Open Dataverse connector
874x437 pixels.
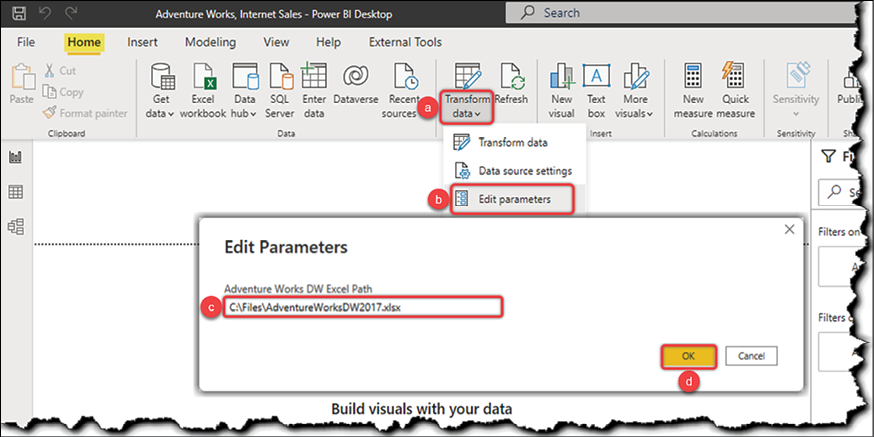[356, 85]
